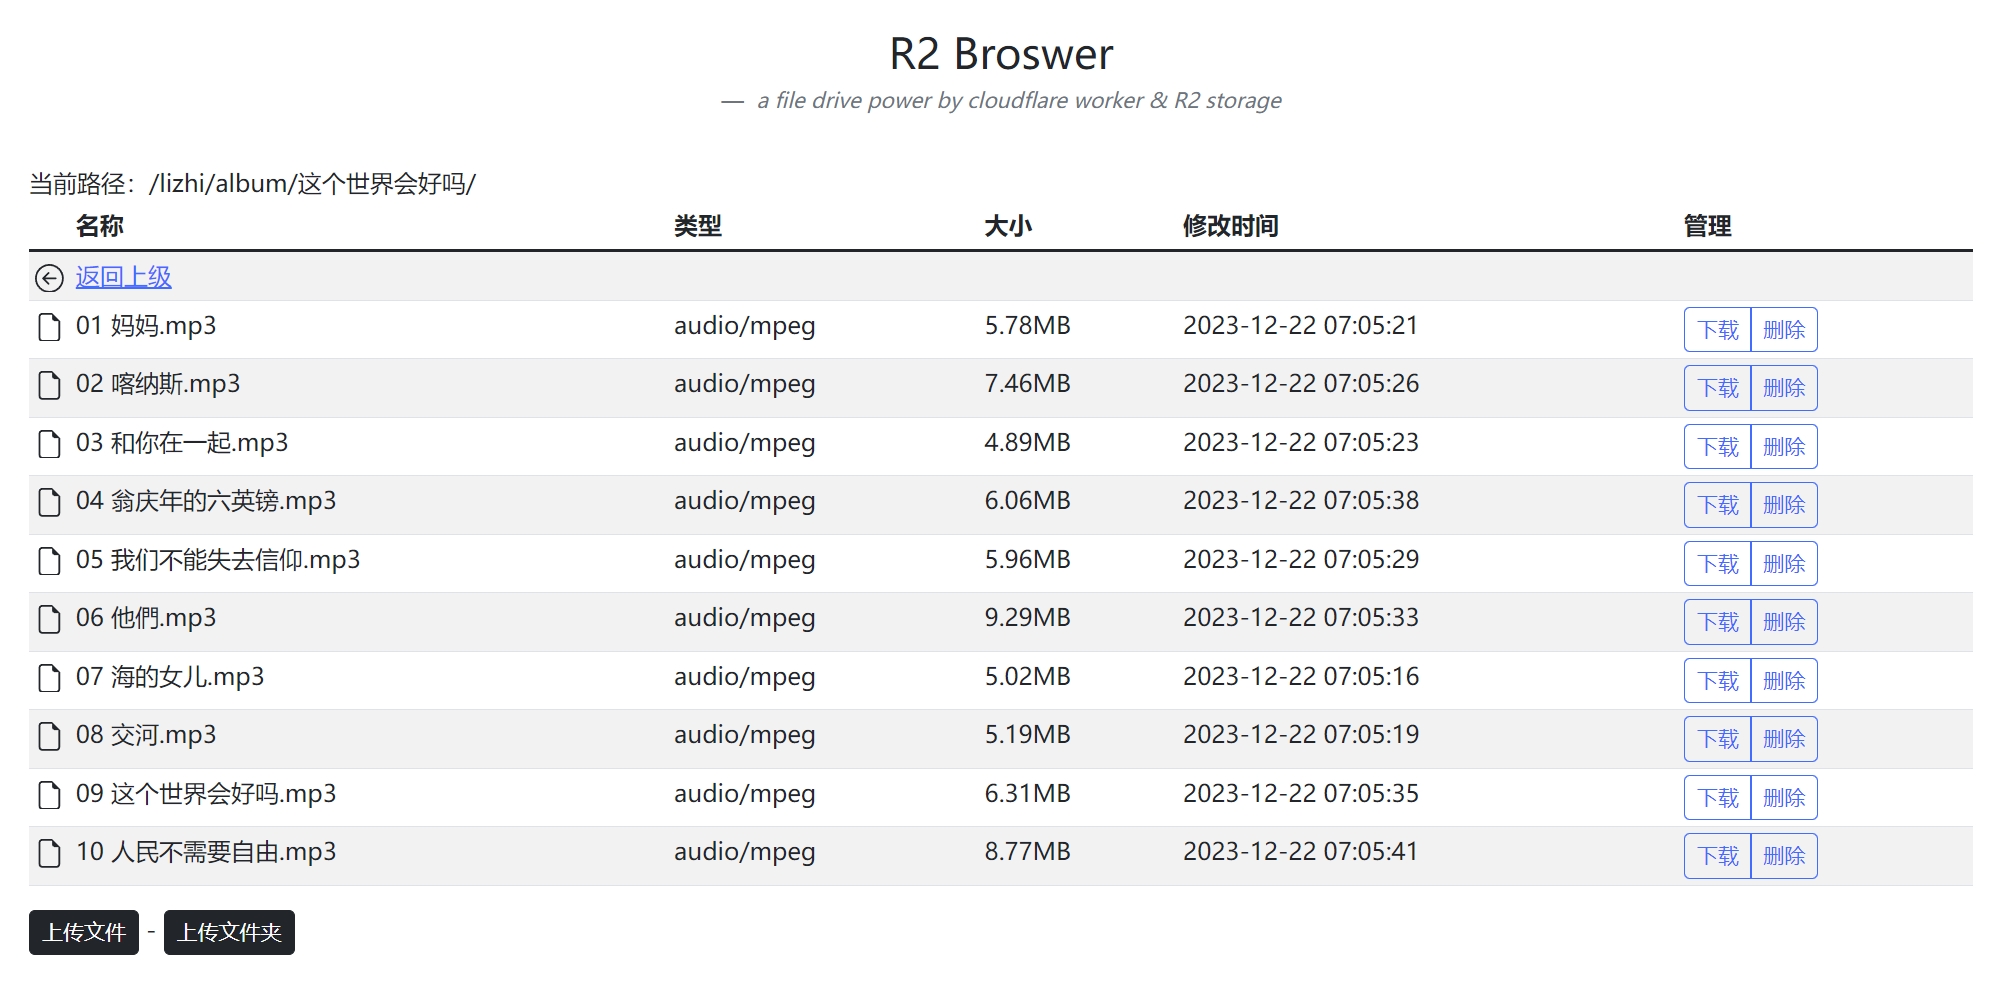2008x985 pixels.
Task: Click the 修改时间 column header
Action: tap(1230, 226)
